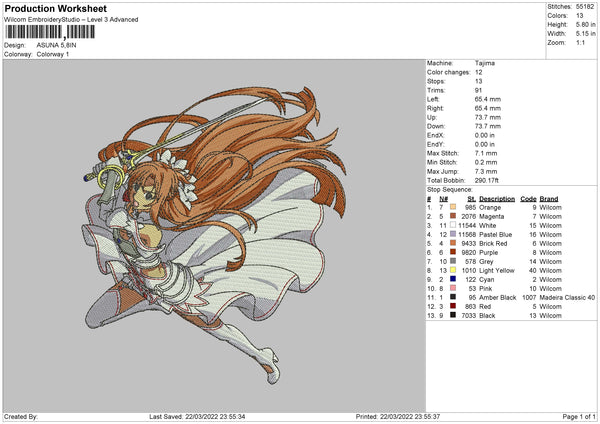This screenshot has height=424, width=600.
Task: Click the St. column header
Action: click(x=470, y=197)
